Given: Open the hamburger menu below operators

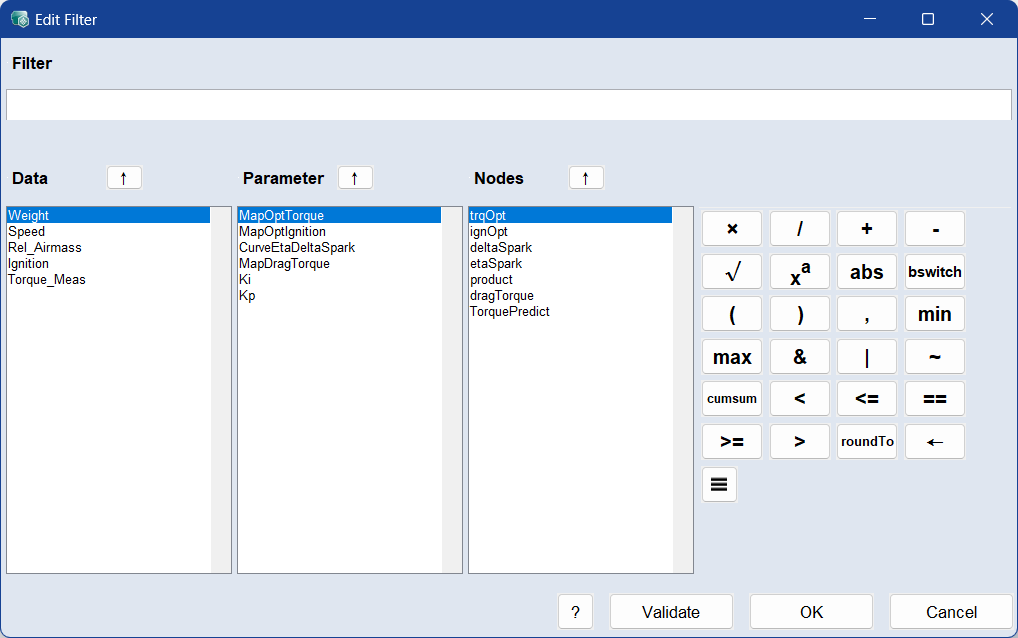Looking at the screenshot, I should (x=719, y=484).
